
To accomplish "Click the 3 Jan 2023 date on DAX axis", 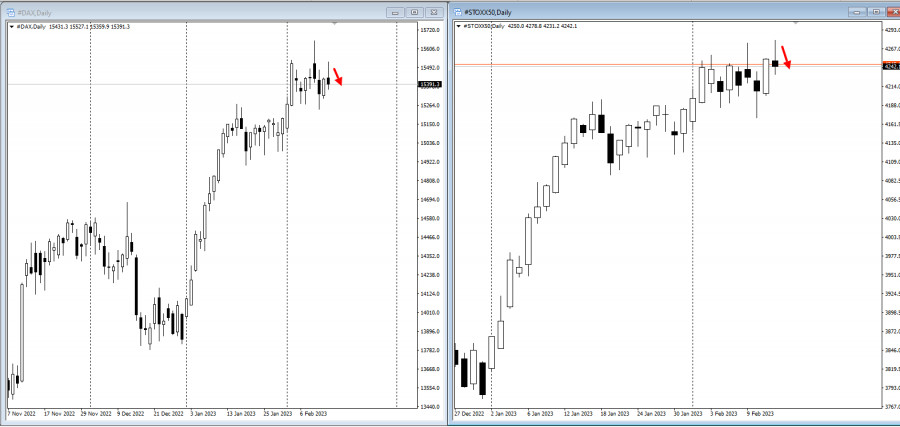I will (x=204, y=413).
